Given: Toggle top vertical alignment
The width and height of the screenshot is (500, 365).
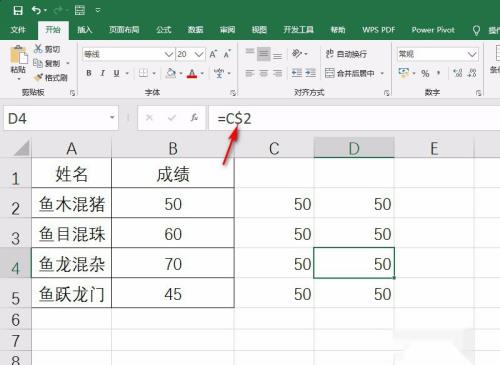Looking at the screenshot, I should coord(250,53).
